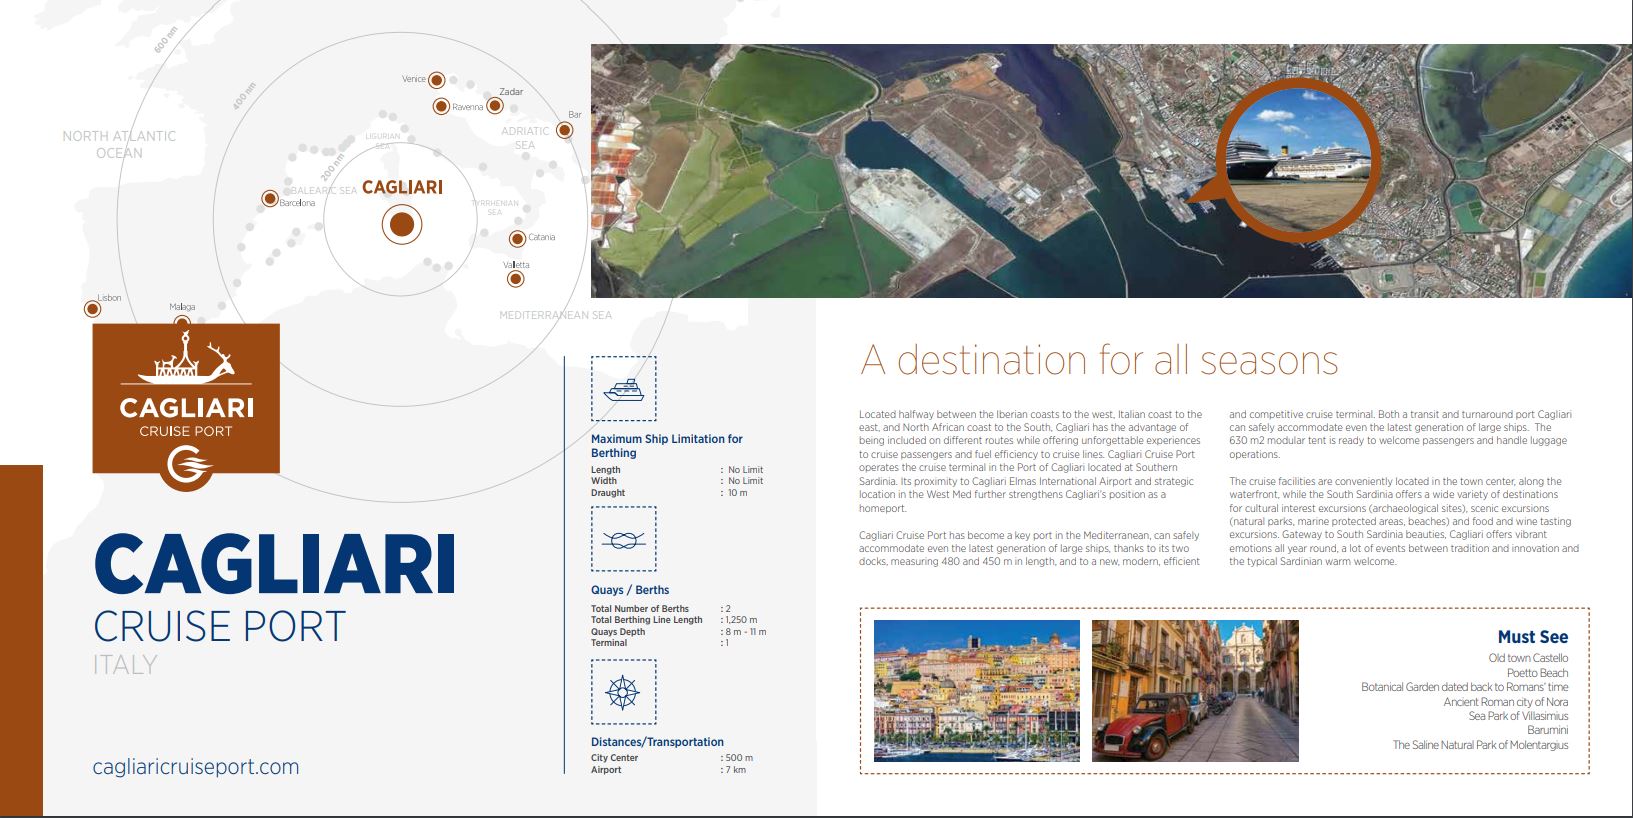Click the rope knot icon above Quays / Berths

623,540
